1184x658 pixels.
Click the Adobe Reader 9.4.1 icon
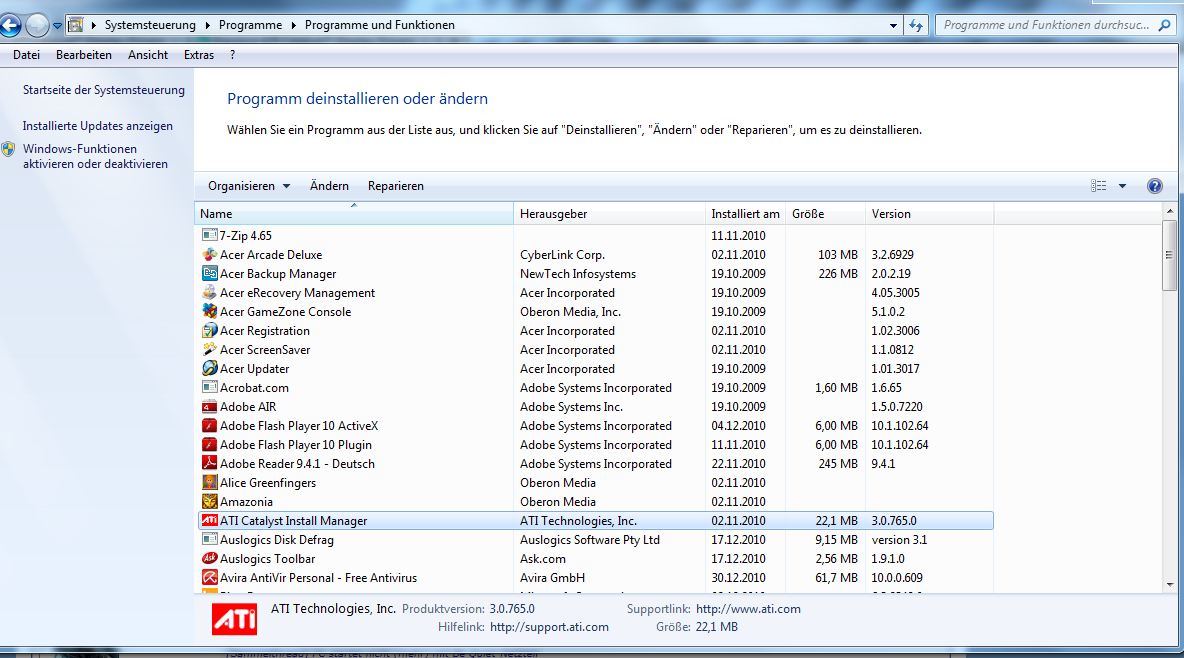tap(210, 463)
